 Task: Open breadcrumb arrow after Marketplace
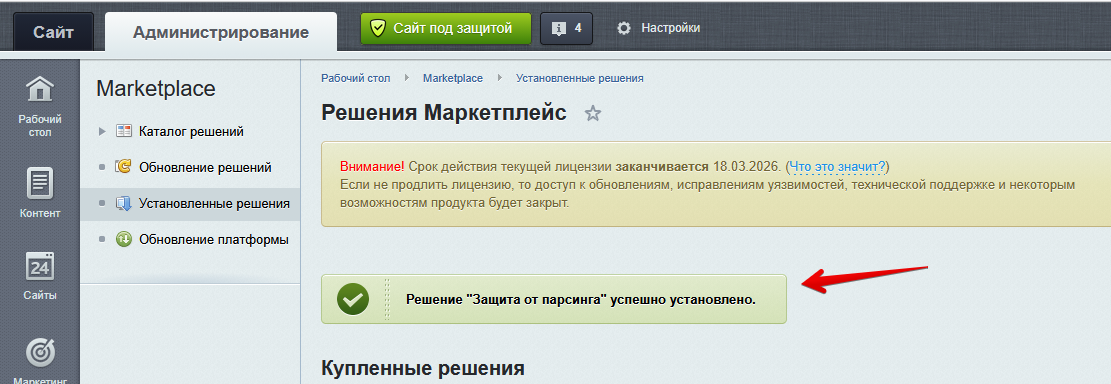coord(500,78)
